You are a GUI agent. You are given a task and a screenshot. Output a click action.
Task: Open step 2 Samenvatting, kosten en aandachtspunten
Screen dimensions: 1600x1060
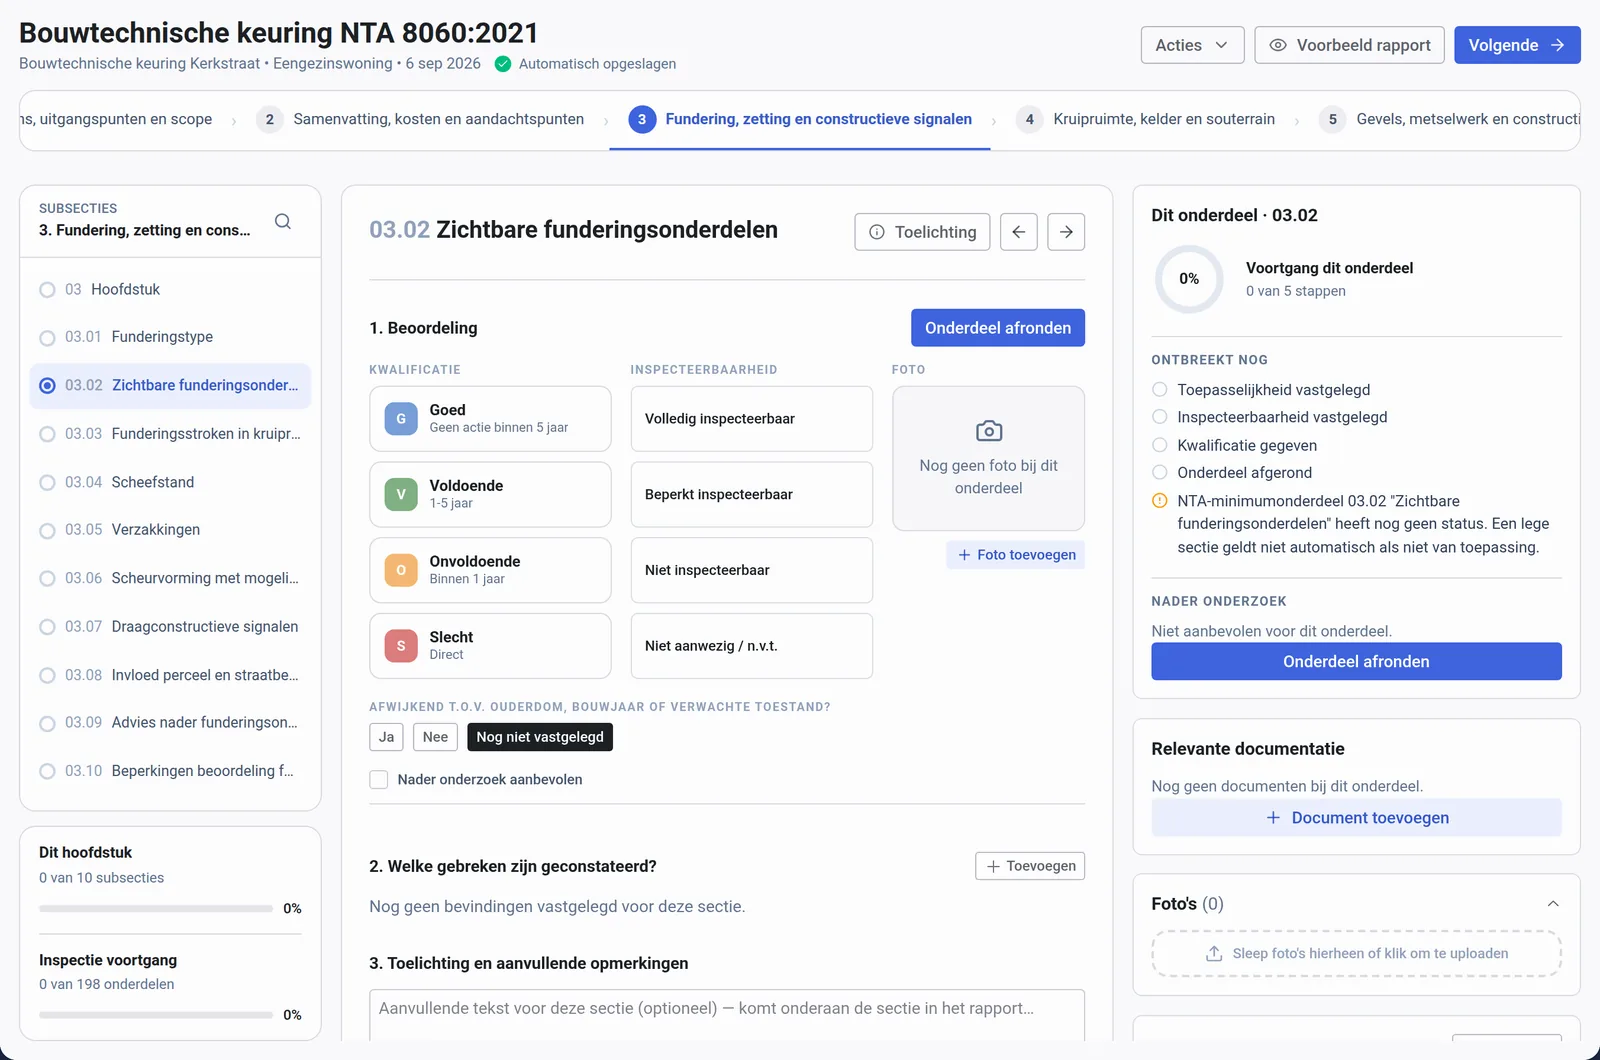click(x=421, y=119)
